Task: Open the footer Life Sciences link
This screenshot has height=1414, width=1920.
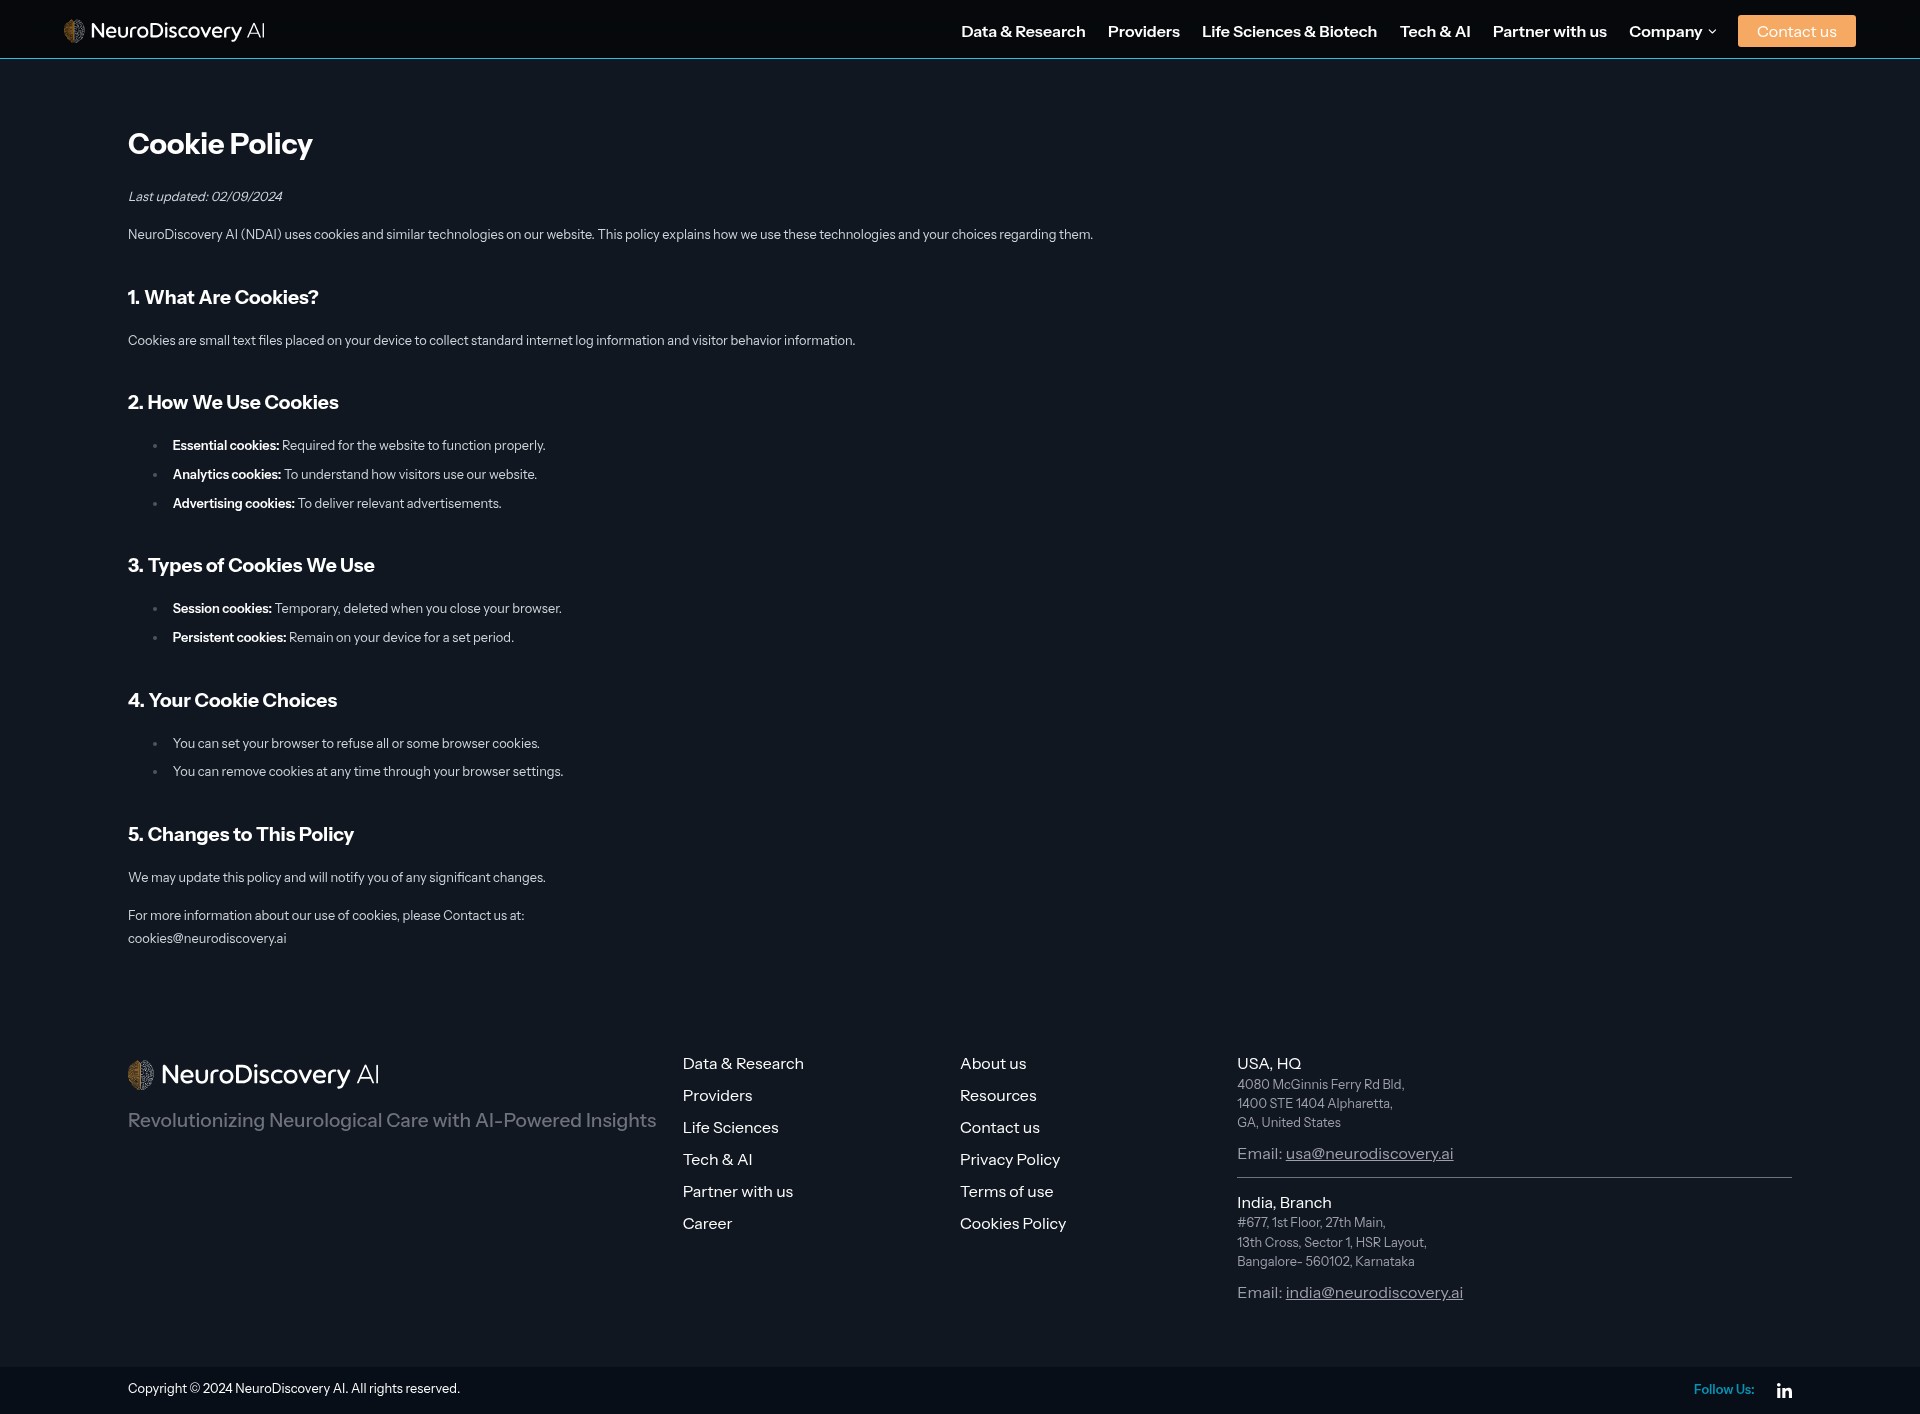Action: (x=730, y=1128)
